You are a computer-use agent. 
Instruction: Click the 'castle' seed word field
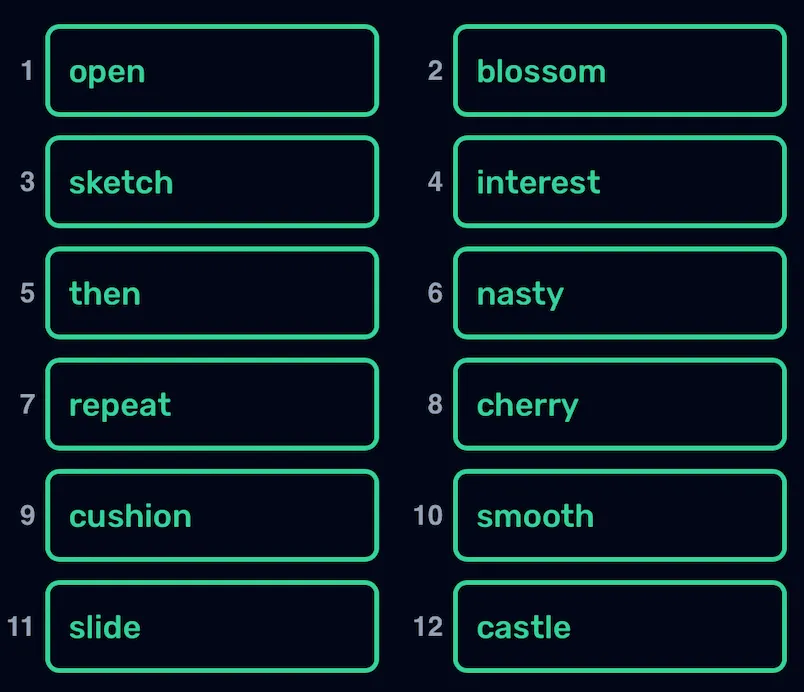tap(620, 626)
